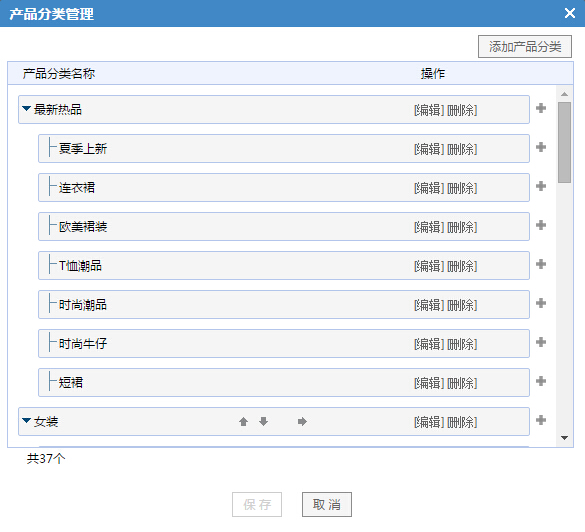Collapse the 最新热品 category
The width and height of the screenshot is (585, 532).
pyautogui.click(x=26, y=109)
